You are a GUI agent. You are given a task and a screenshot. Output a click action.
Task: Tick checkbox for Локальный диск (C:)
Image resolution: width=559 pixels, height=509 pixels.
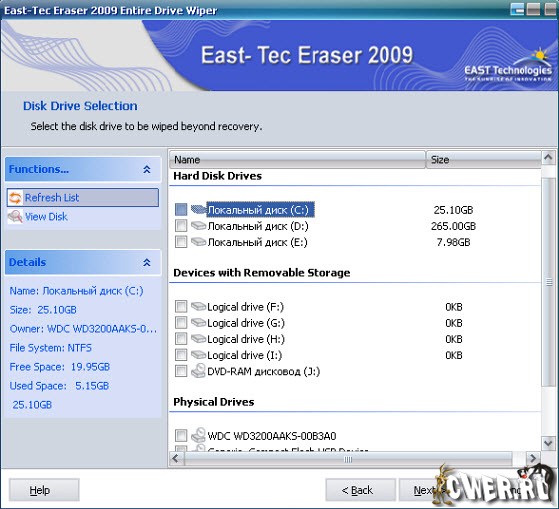coord(181,210)
